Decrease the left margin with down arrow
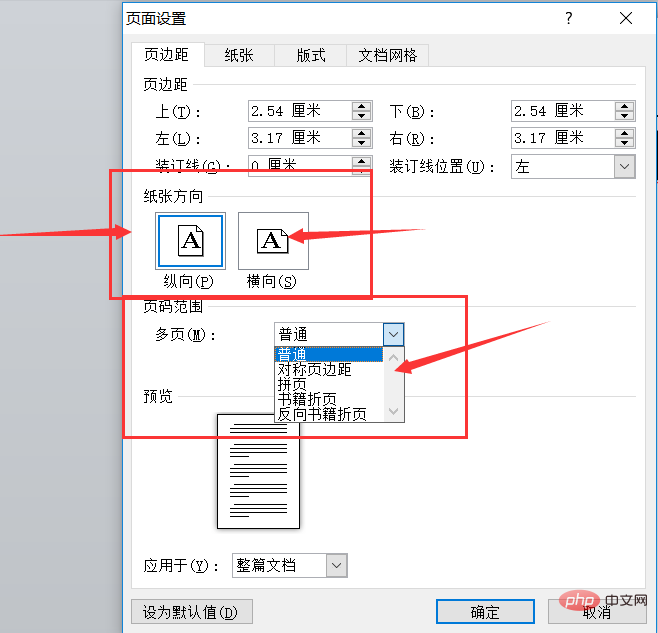Screen dimensions: 658x633 (x=361, y=143)
